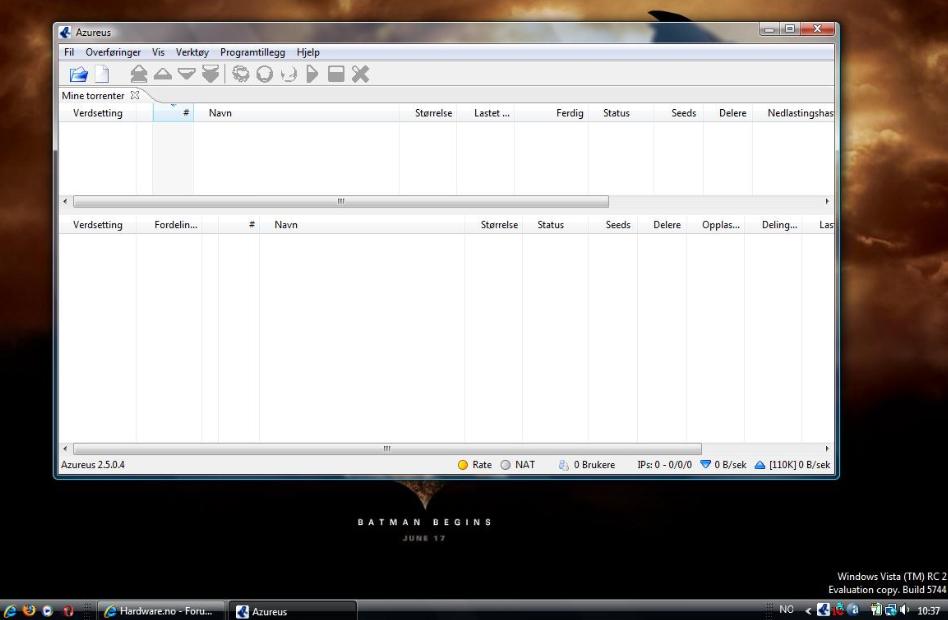This screenshot has height=620, width=948.
Task: Open the Overføringer menu
Action: click(x=113, y=52)
